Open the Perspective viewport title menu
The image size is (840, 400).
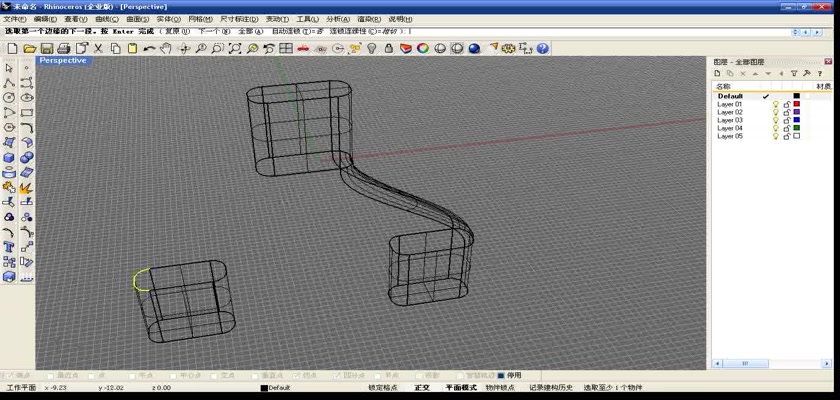(x=63, y=61)
